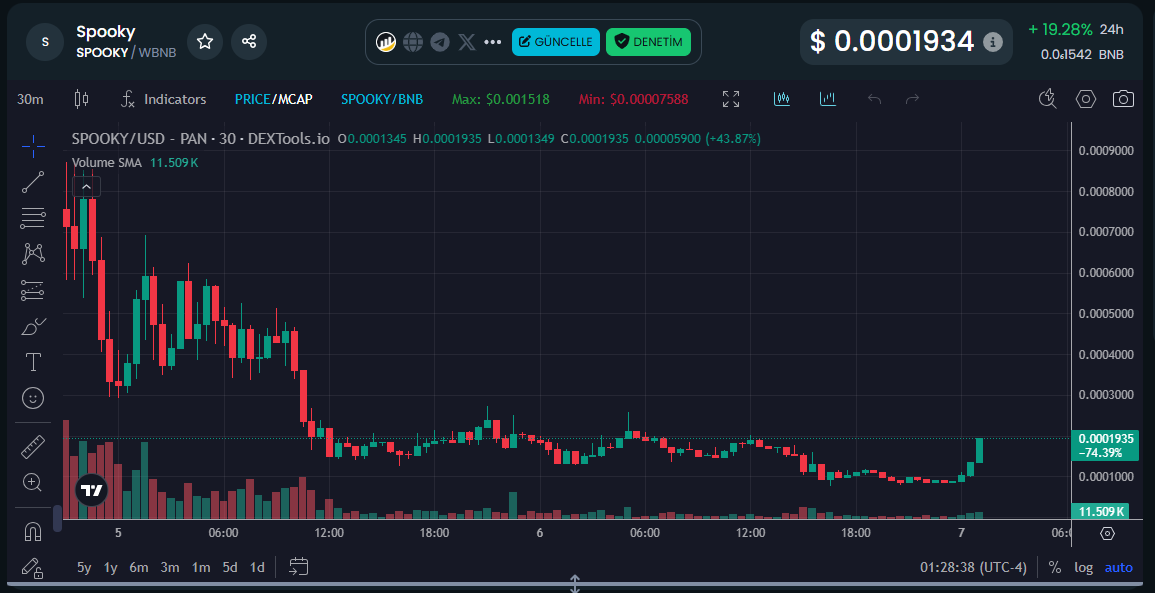
Task: Toggle the candlestick trades overlay icon
Action: coord(782,99)
